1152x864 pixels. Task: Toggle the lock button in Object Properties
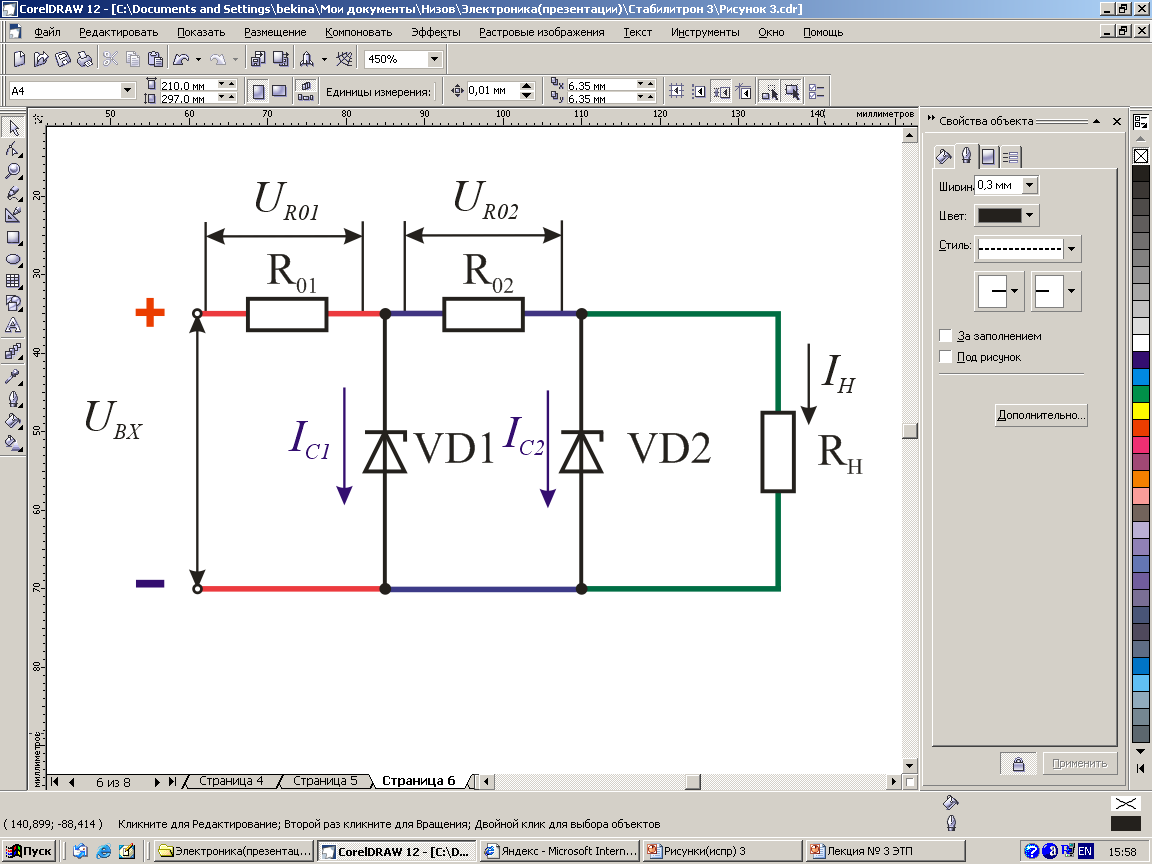pos(1018,764)
